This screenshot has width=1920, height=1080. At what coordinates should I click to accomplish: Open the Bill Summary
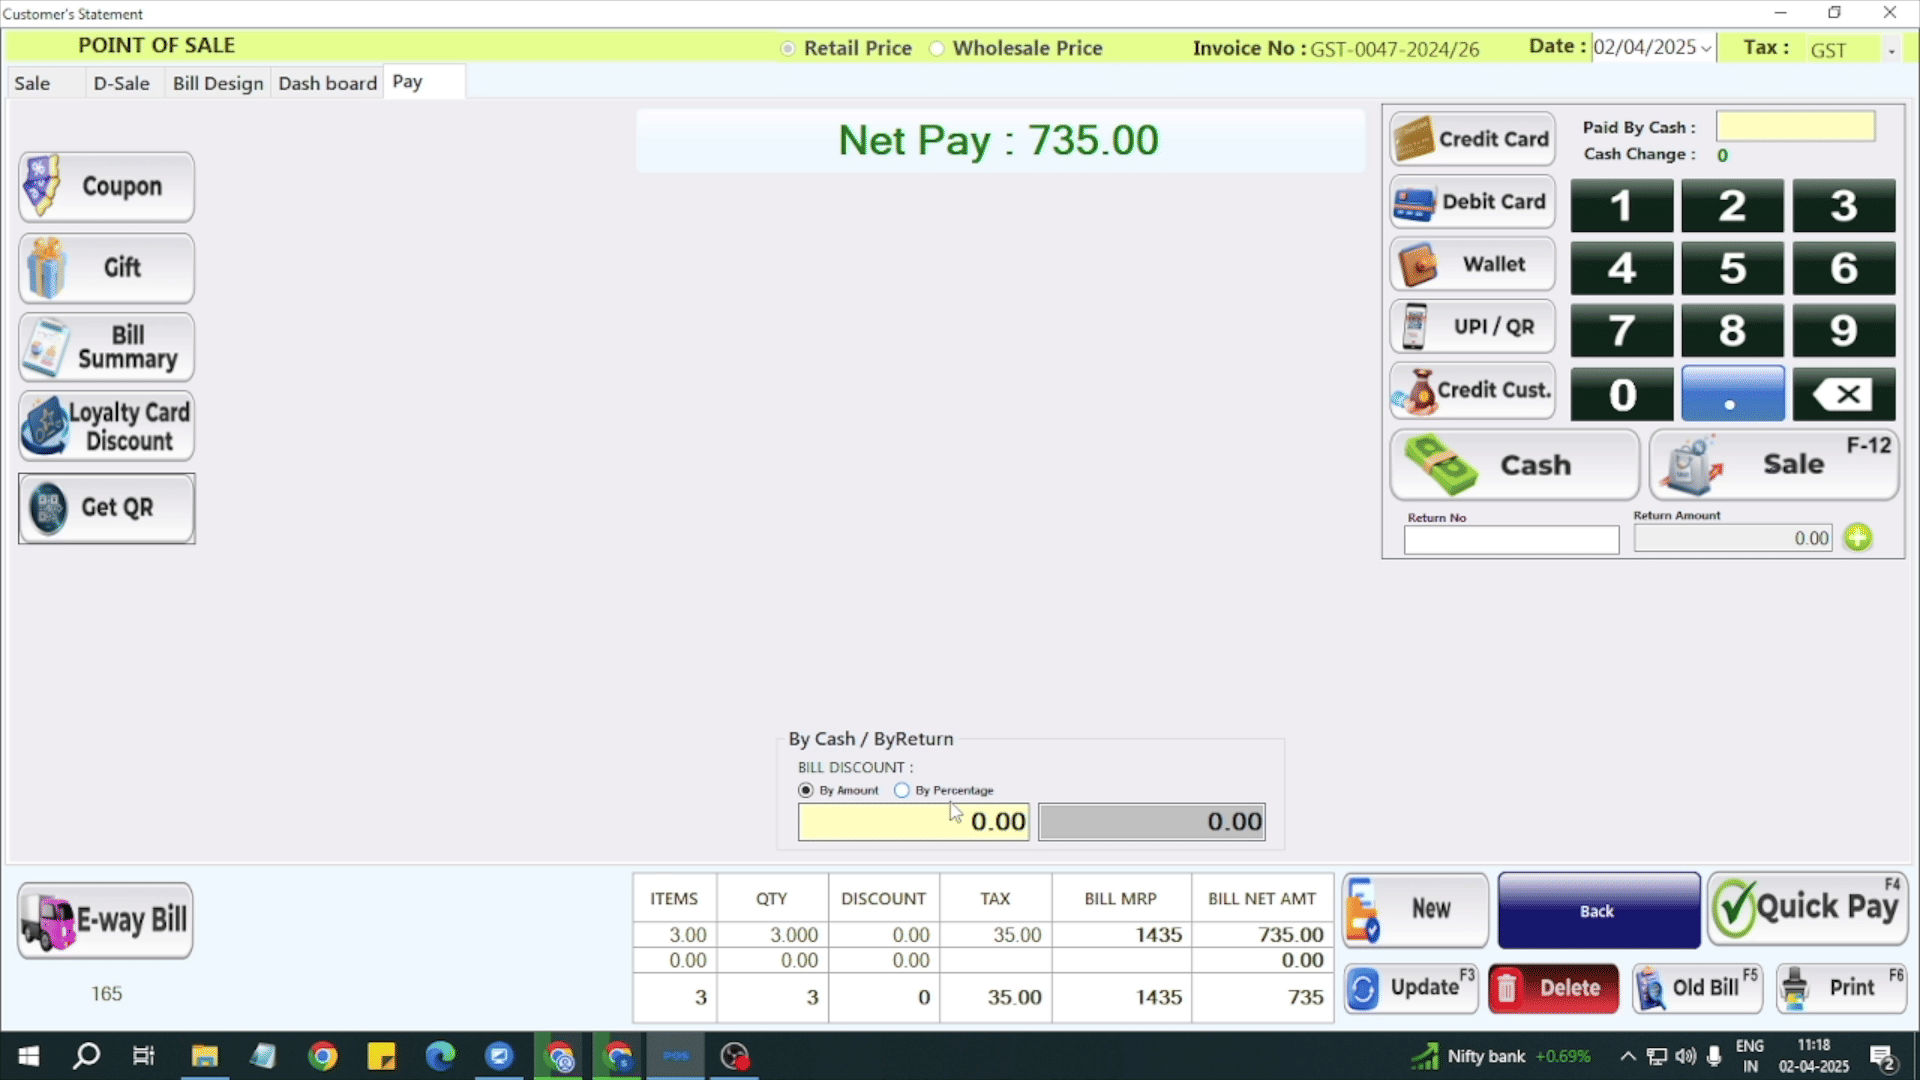pos(106,347)
